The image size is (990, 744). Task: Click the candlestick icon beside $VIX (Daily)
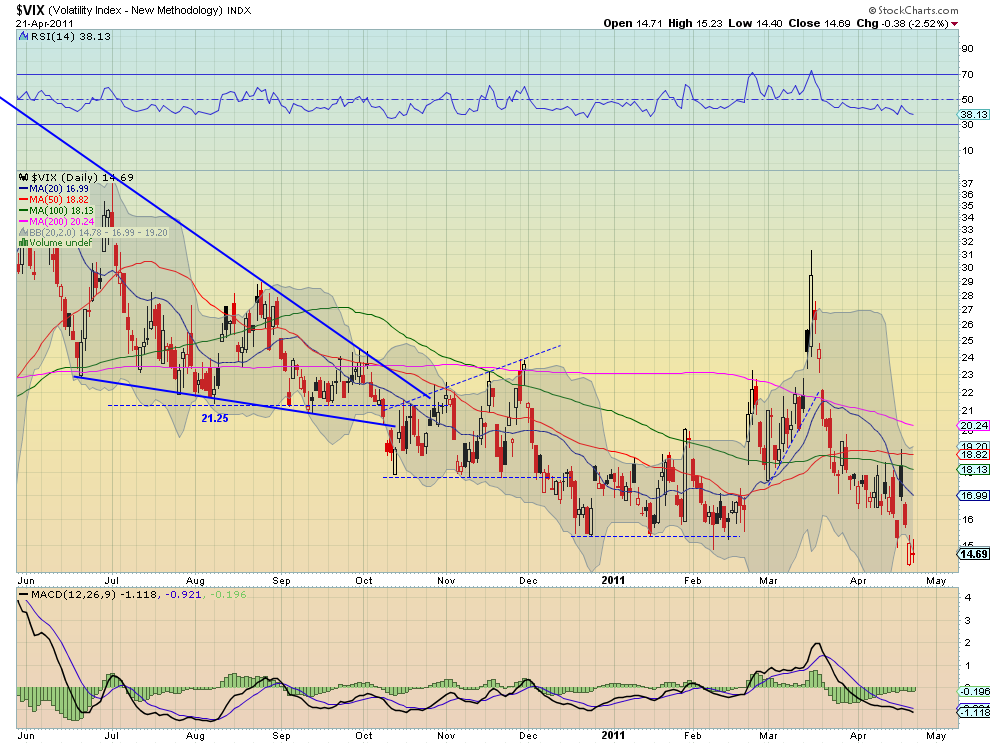pos(24,177)
